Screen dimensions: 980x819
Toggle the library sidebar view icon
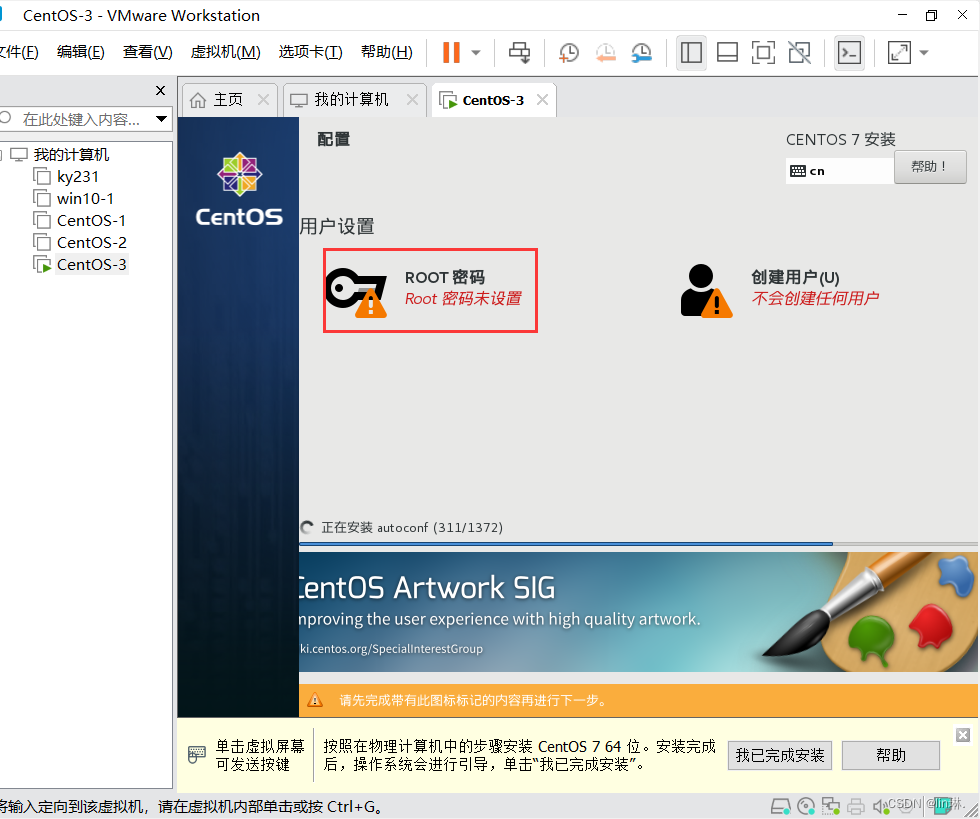[x=691, y=53]
